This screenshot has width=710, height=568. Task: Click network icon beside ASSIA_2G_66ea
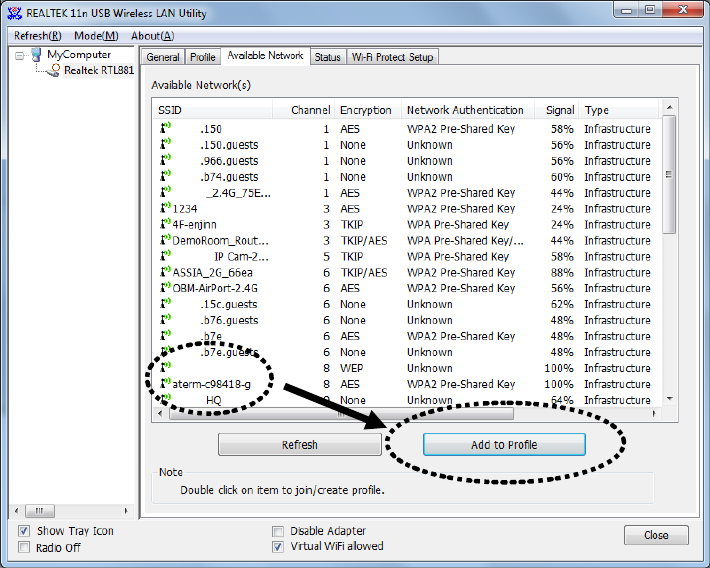(x=166, y=272)
